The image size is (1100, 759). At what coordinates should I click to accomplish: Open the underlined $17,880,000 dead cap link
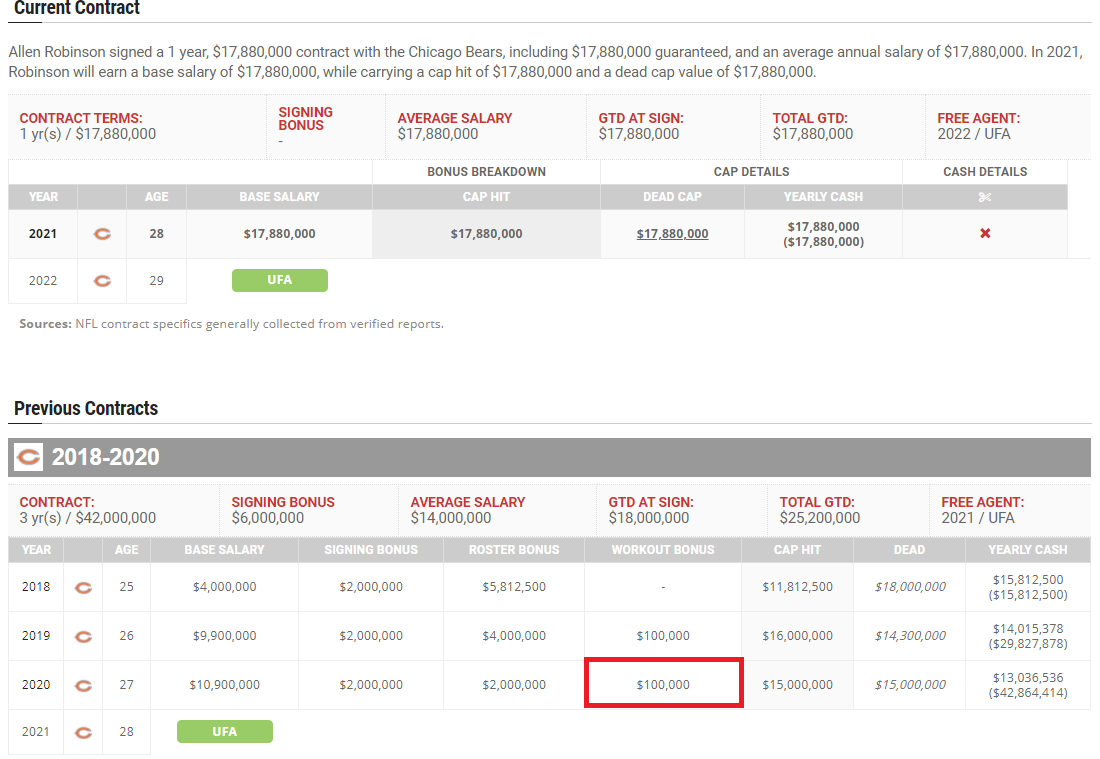point(672,234)
